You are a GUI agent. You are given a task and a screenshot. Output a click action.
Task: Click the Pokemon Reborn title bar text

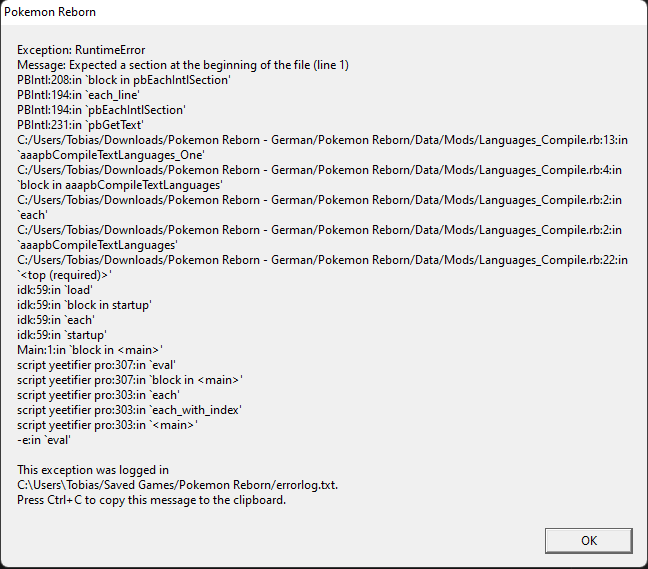pyautogui.click(x=50, y=12)
